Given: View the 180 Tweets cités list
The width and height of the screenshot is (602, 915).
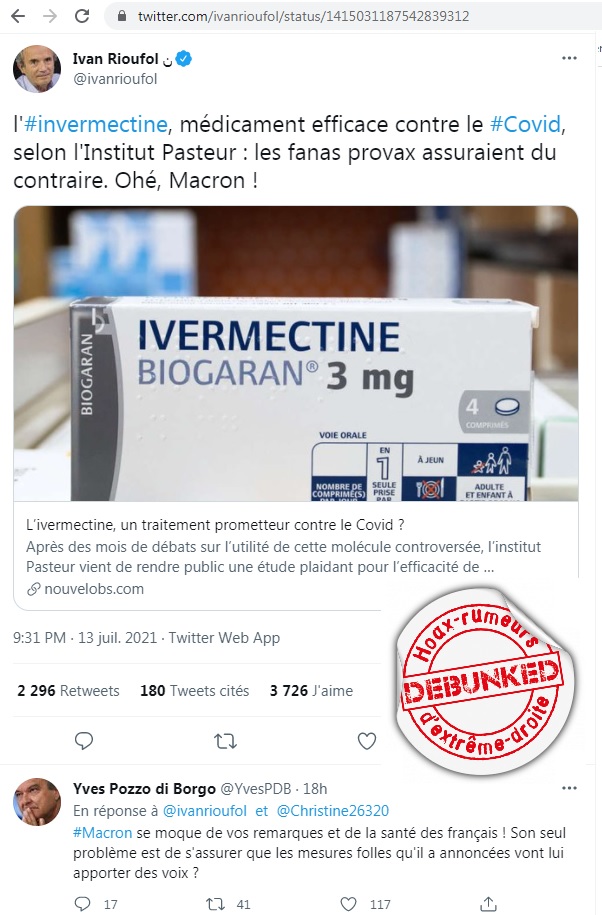Looking at the screenshot, I should click(x=194, y=691).
